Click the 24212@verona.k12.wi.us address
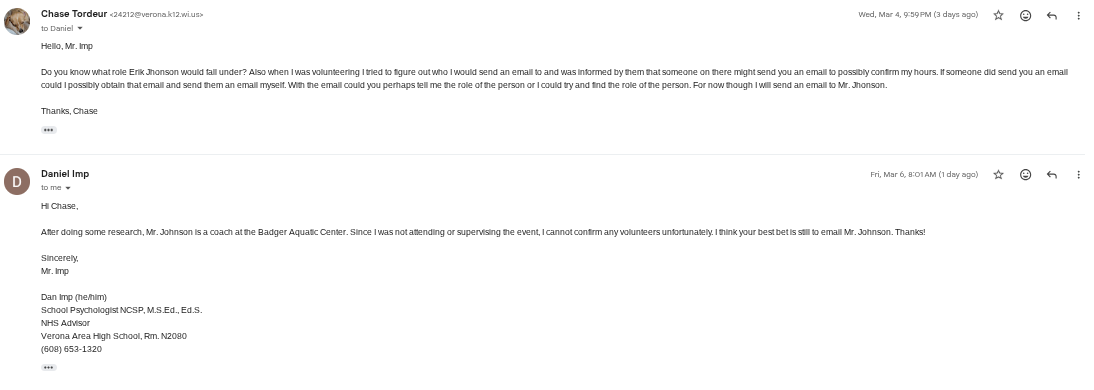Viewport: 1094px width, 390px height. pyautogui.click(x=156, y=15)
